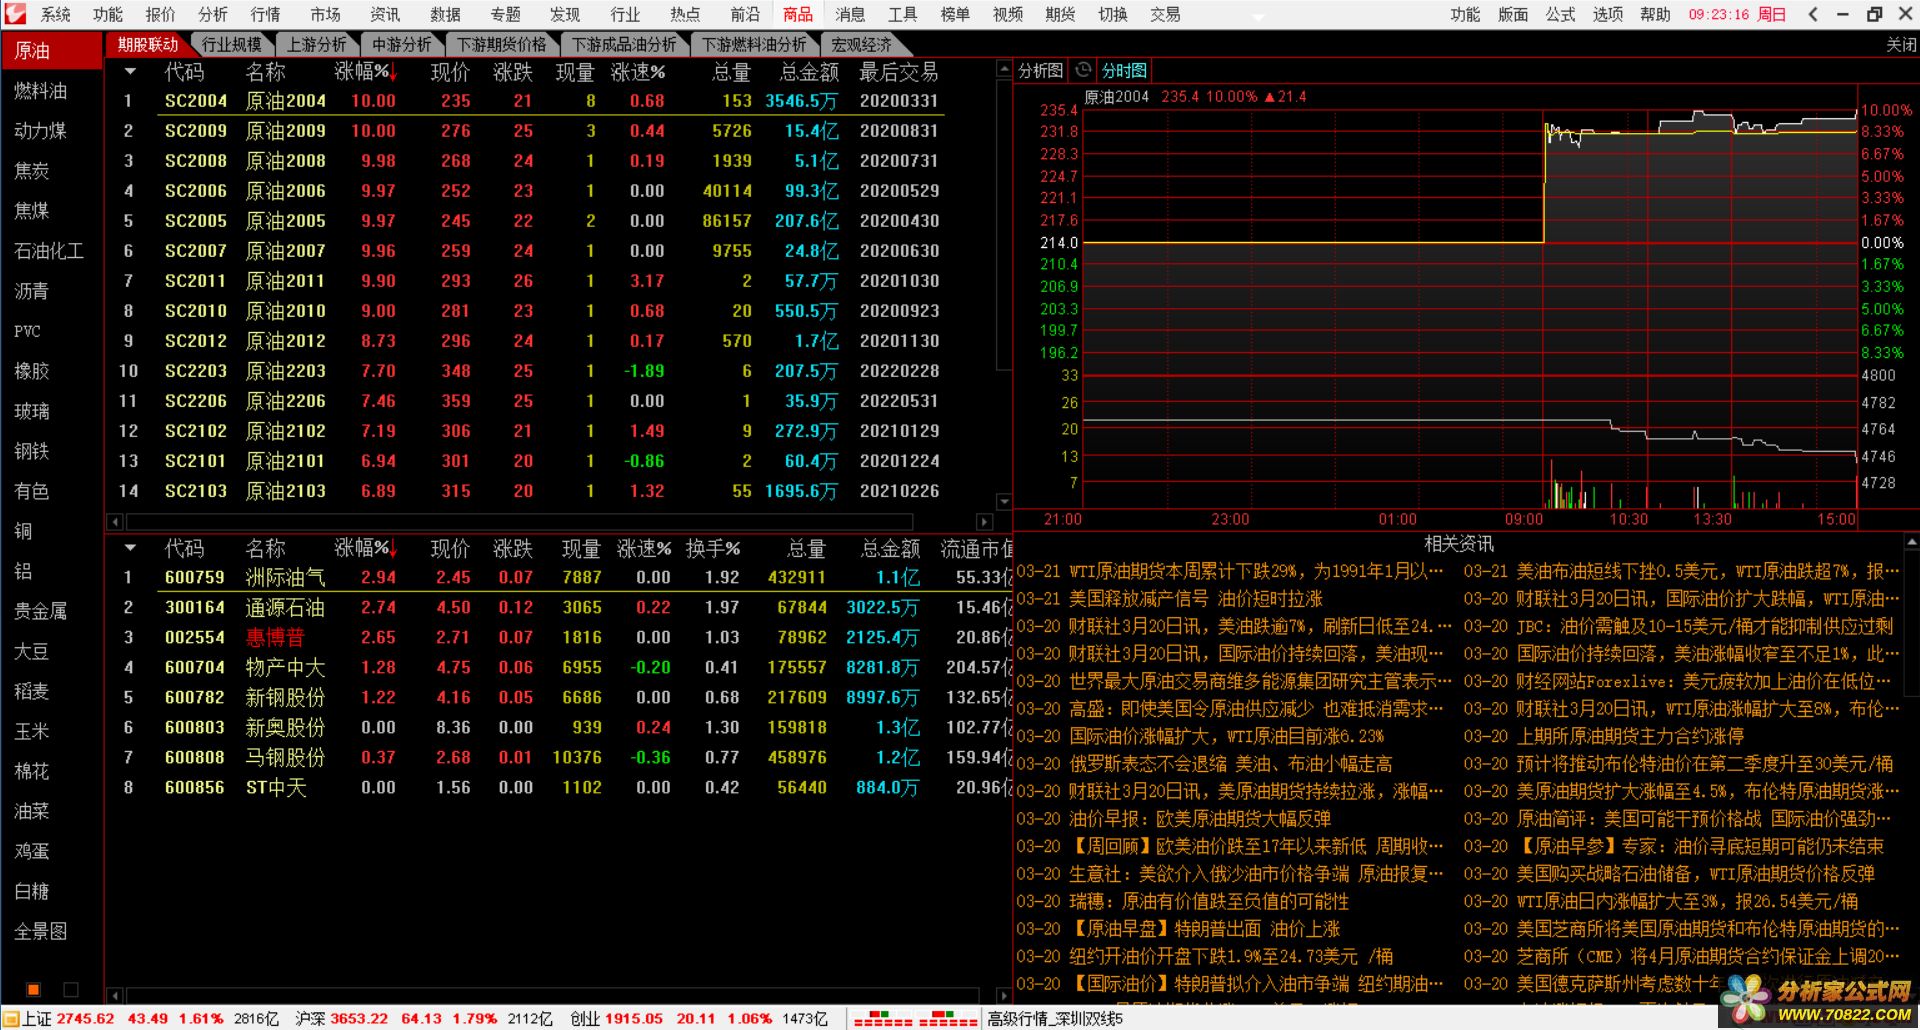Click the back arrow in the title bar
The height and width of the screenshot is (1030, 1920).
1813,14
